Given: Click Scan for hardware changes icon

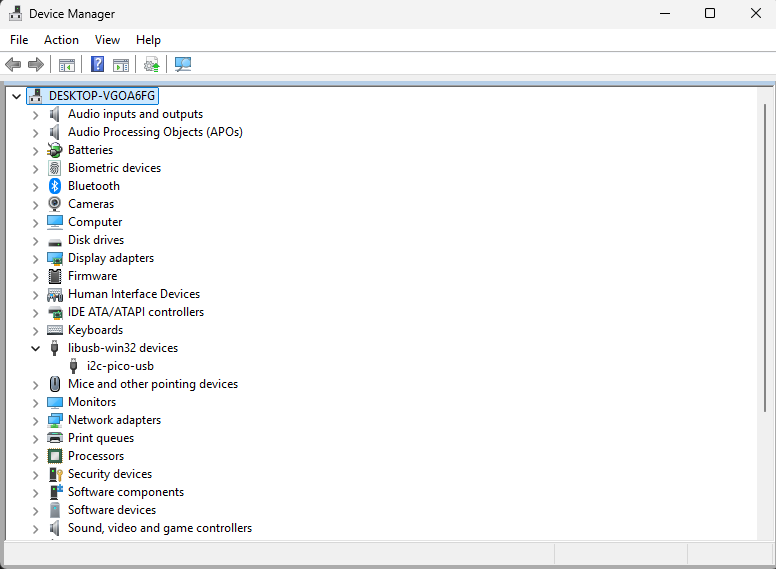Looking at the screenshot, I should [183, 64].
